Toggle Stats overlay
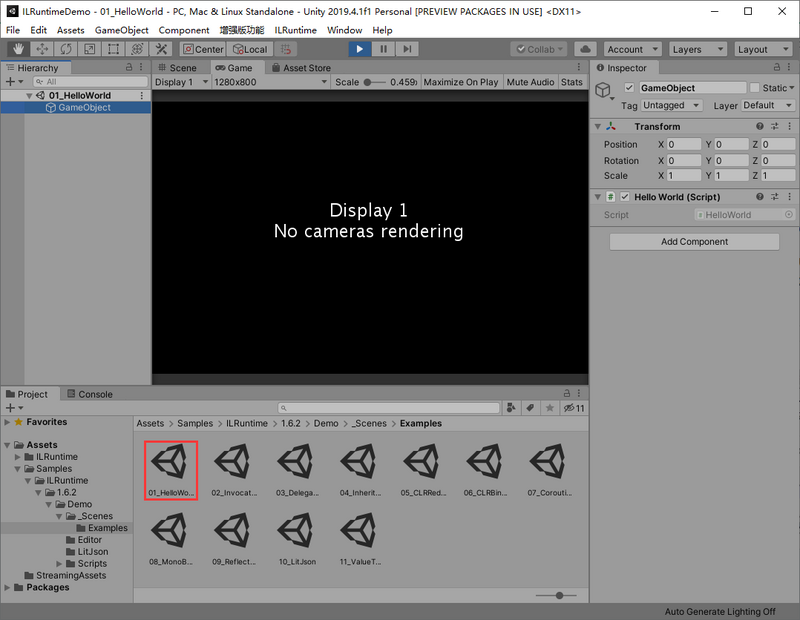 (x=571, y=82)
